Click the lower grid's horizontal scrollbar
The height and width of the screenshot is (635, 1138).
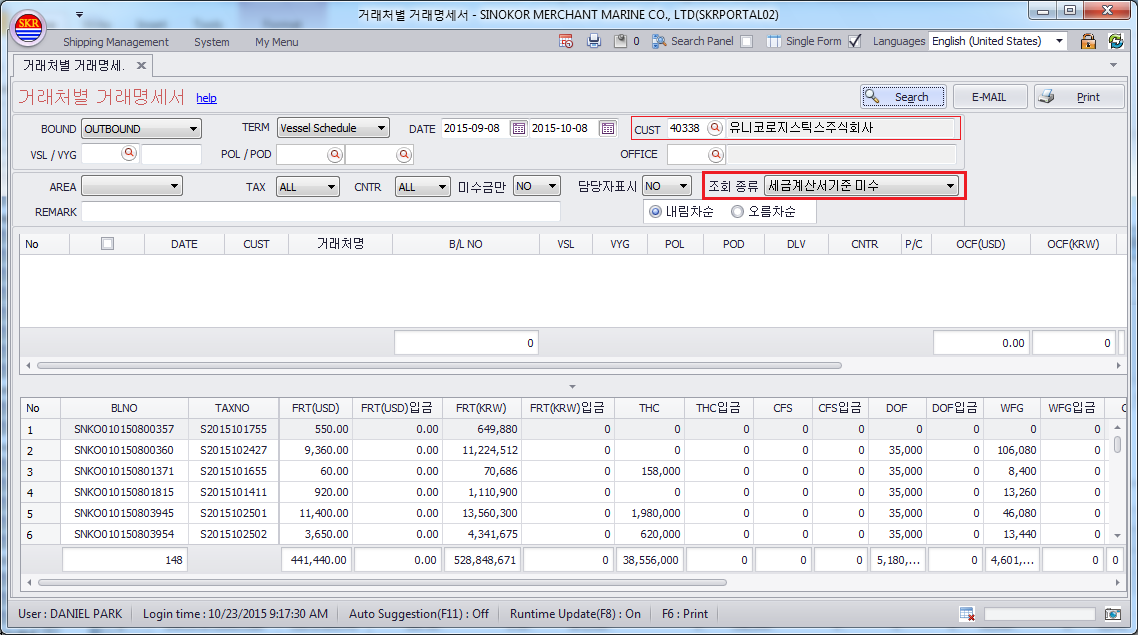[382, 583]
